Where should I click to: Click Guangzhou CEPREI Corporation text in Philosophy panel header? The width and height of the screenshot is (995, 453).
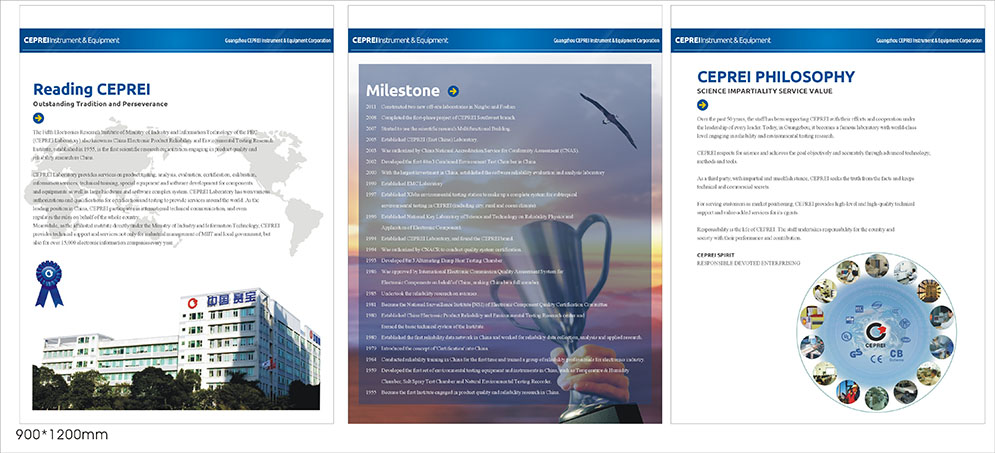pos(929,41)
